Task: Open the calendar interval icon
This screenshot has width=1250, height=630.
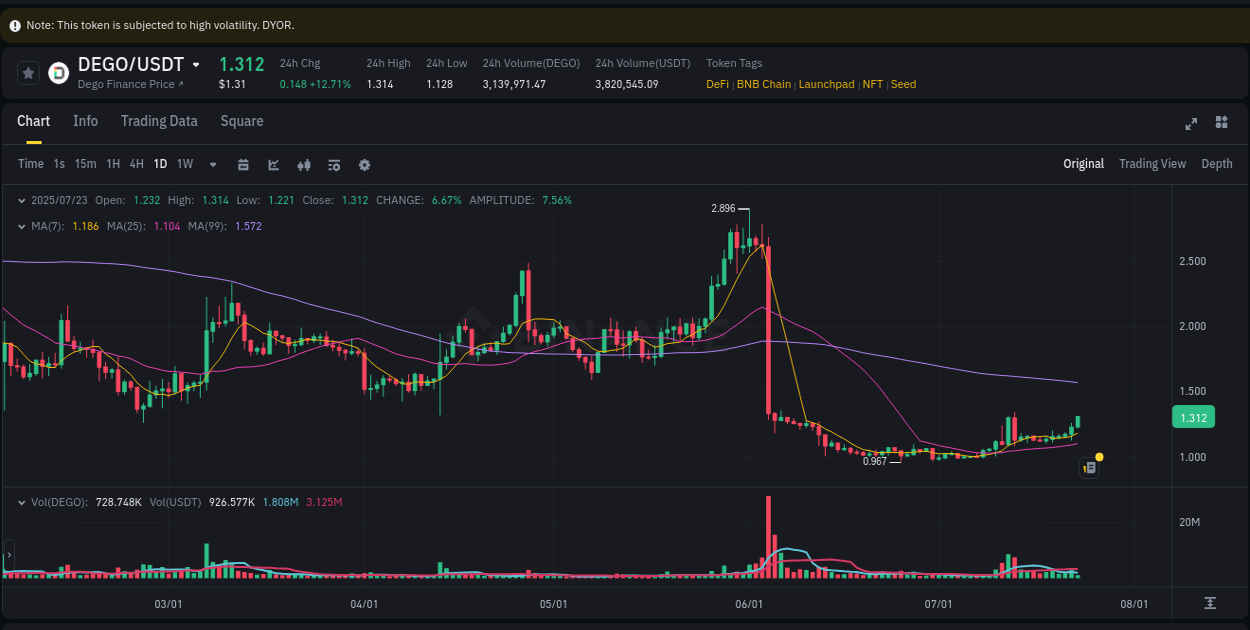Action: pos(243,164)
